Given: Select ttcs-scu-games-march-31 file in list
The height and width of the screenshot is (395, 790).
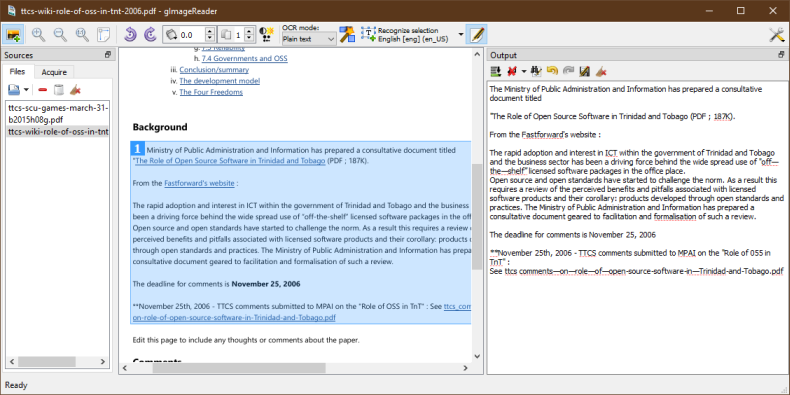Looking at the screenshot, I should [58, 114].
